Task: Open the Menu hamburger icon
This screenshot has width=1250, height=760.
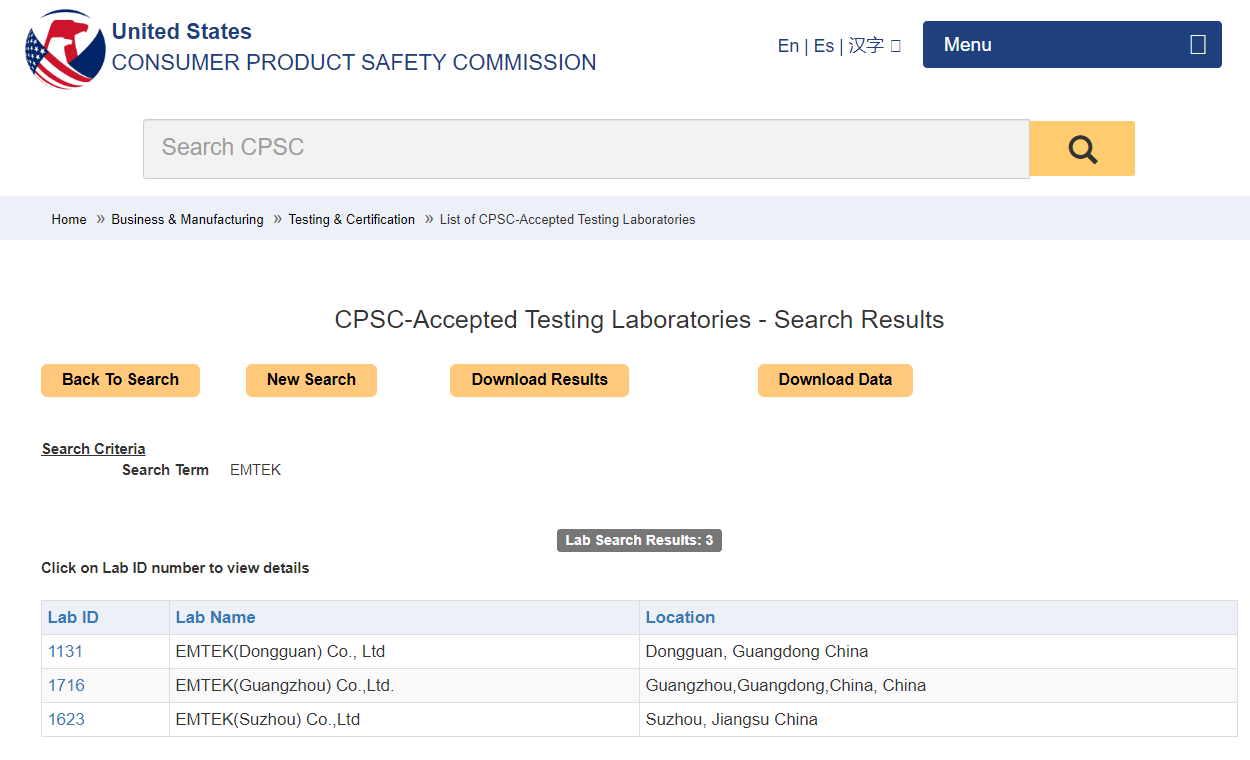Action: point(1197,45)
